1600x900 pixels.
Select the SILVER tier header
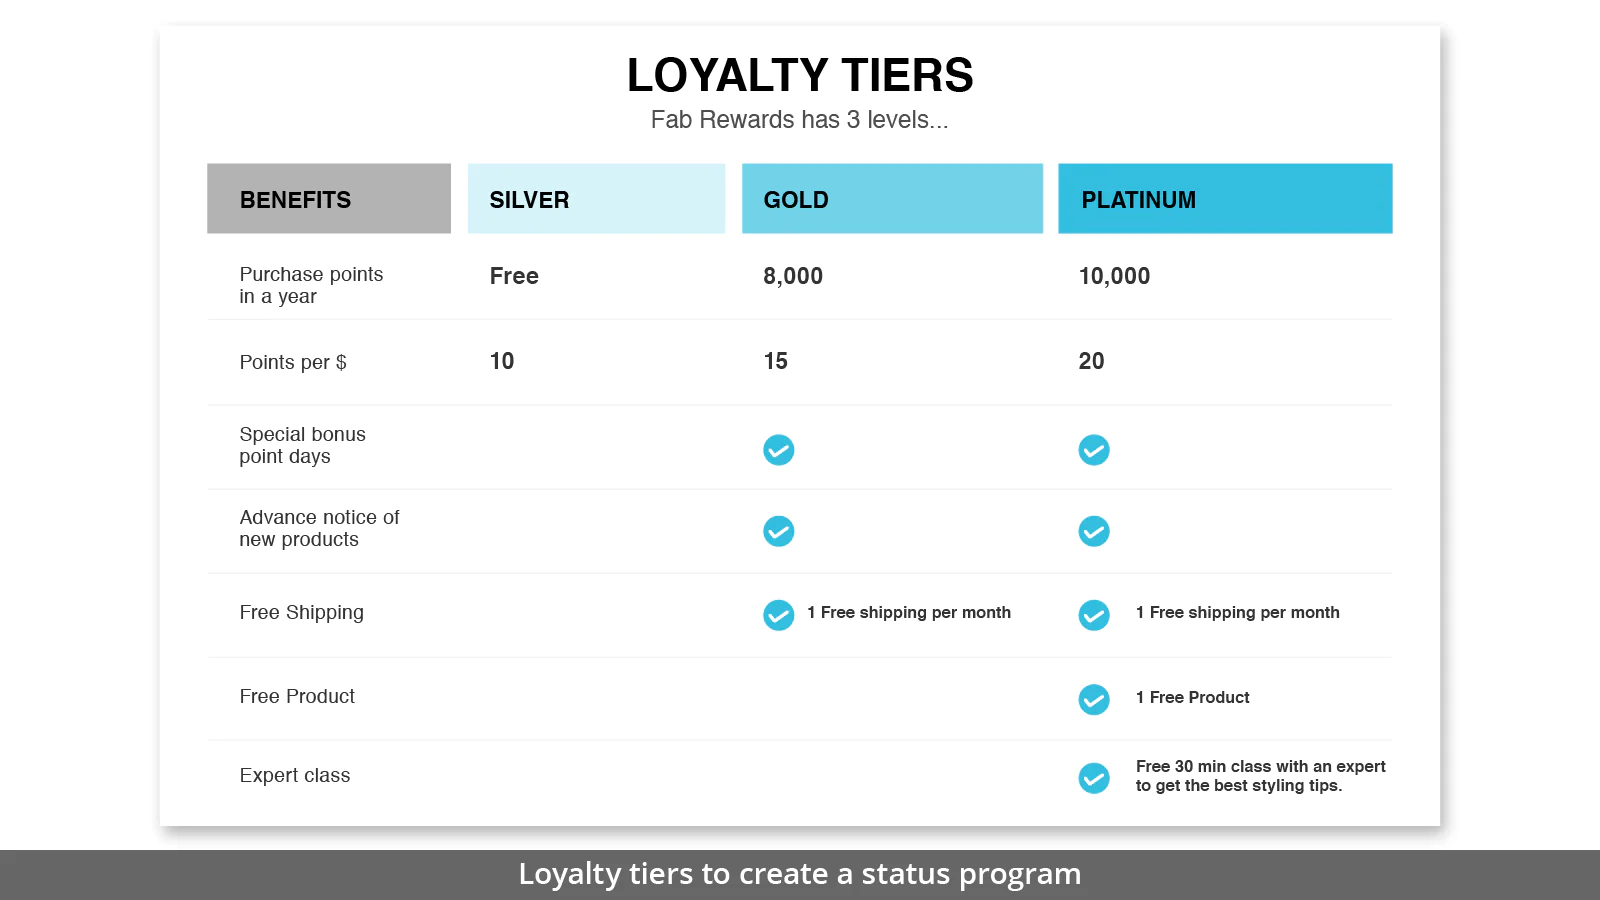pos(596,199)
